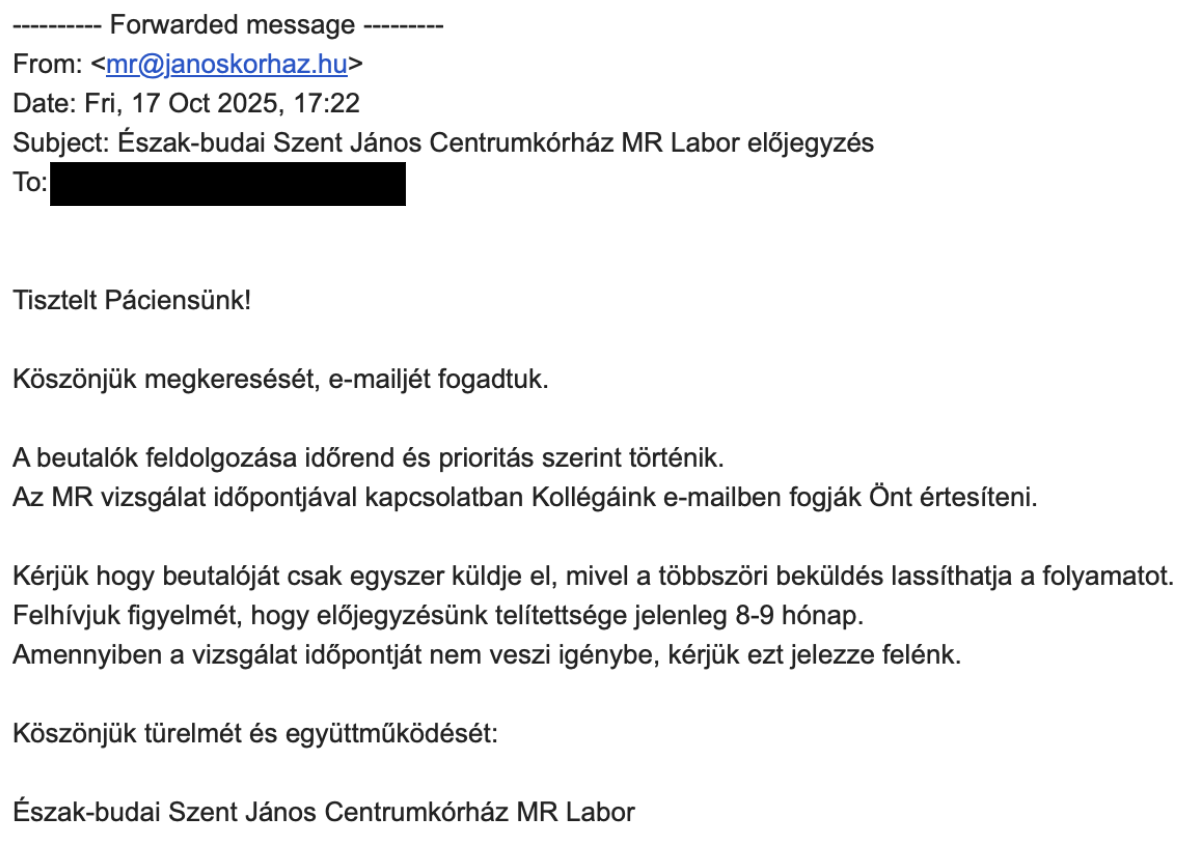Click the subject word 'előjegyzés'
1194x848 pixels.
(x=810, y=143)
